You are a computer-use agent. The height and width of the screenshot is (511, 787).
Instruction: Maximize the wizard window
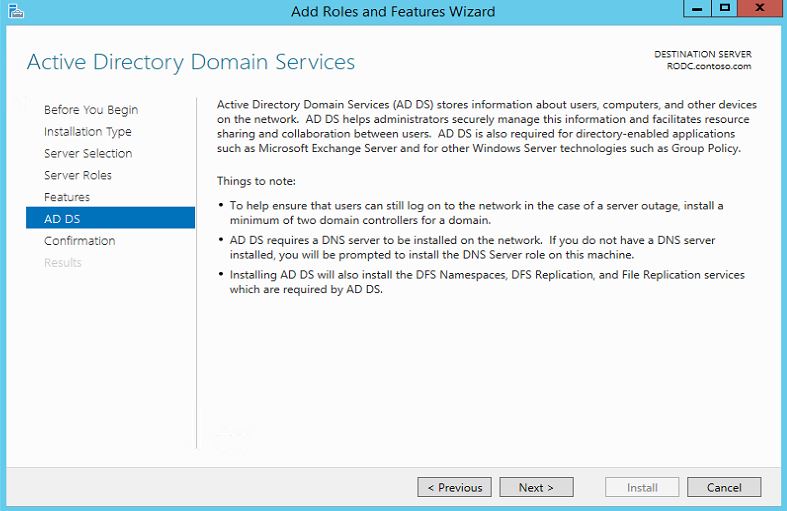(x=724, y=8)
